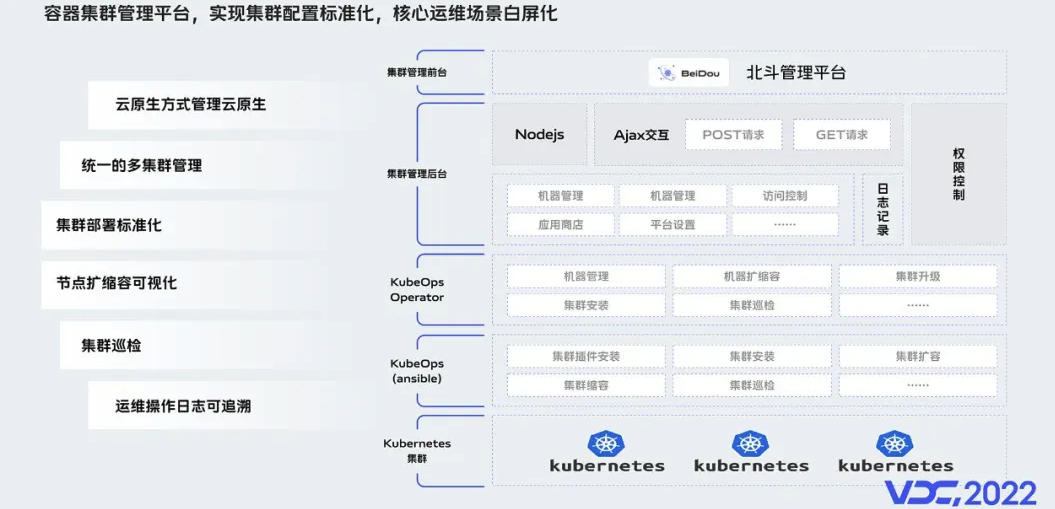
Task: Select the 集群管理前台 layer label
Action: 416,73
